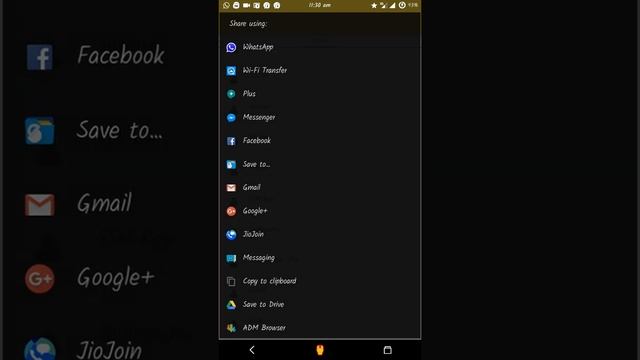Click large Facebook icon in background
The height and width of the screenshot is (360, 640).
(x=40, y=58)
